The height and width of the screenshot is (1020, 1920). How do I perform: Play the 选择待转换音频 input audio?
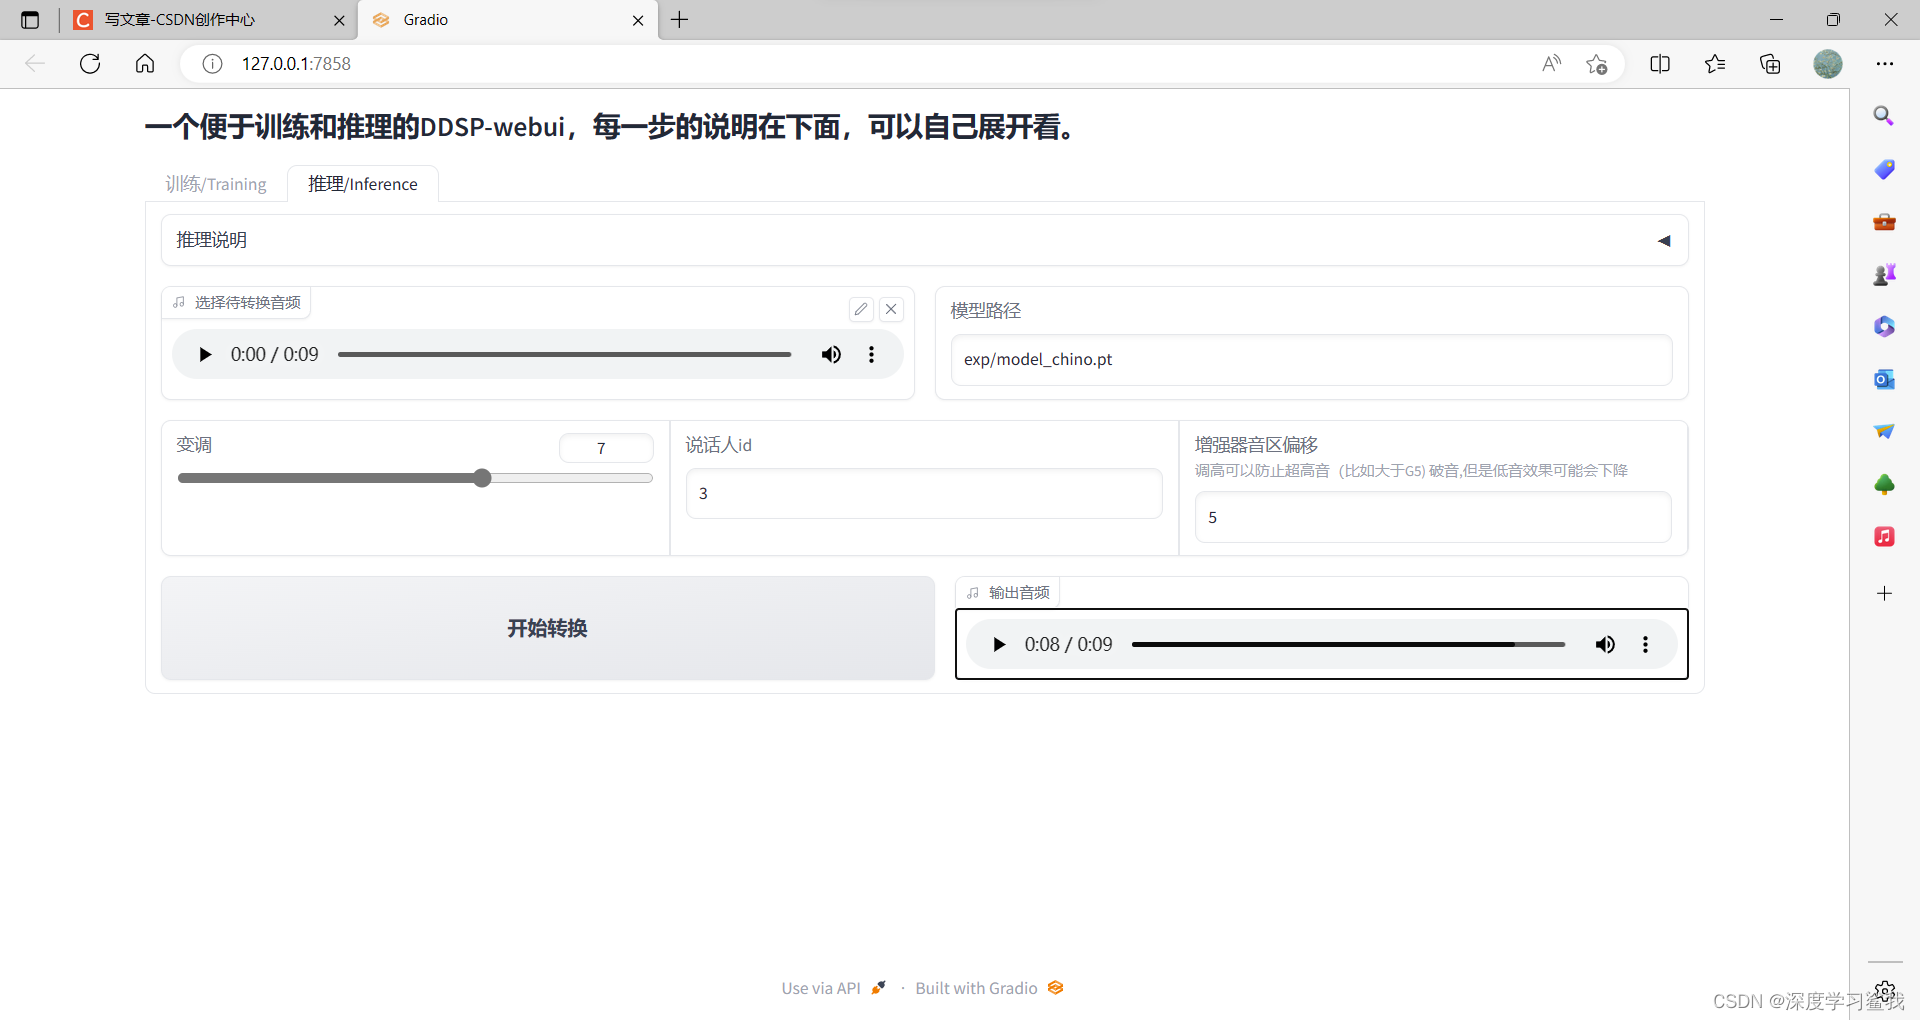(205, 354)
